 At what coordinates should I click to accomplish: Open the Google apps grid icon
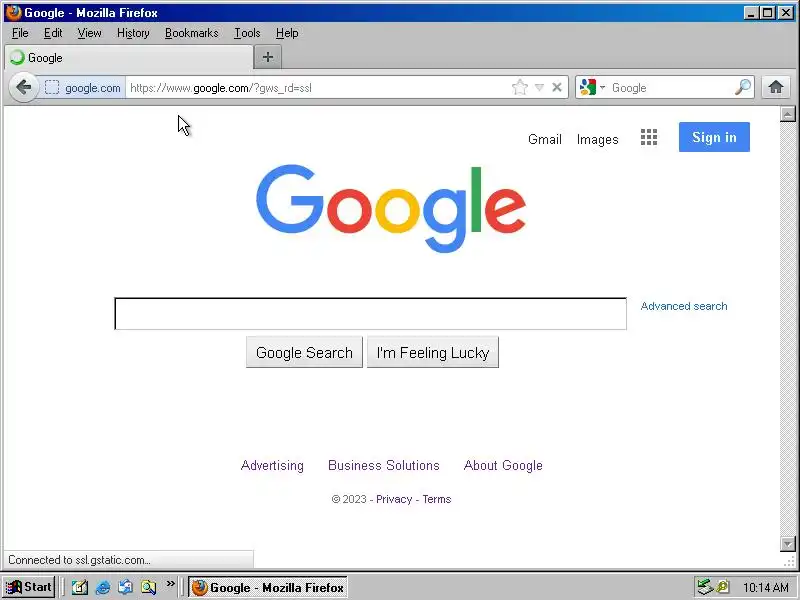pos(649,137)
